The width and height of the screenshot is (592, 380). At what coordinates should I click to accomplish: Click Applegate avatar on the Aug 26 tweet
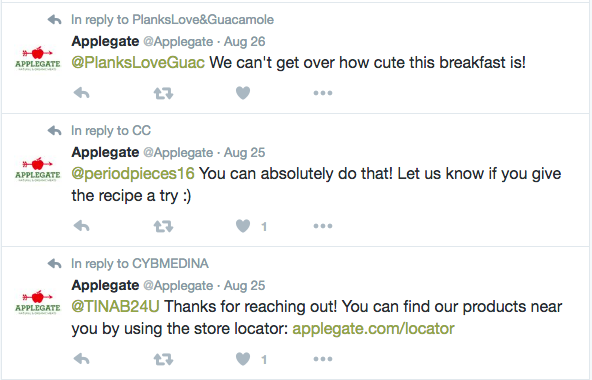point(38,59)
